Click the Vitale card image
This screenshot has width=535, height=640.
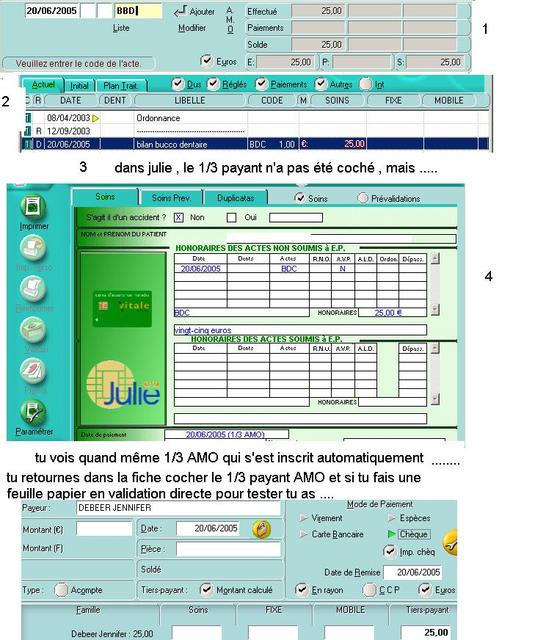coord(122,308)
